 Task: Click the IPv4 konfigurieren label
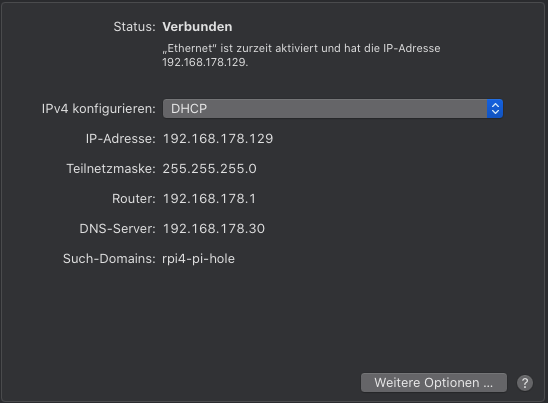(99, 109)
